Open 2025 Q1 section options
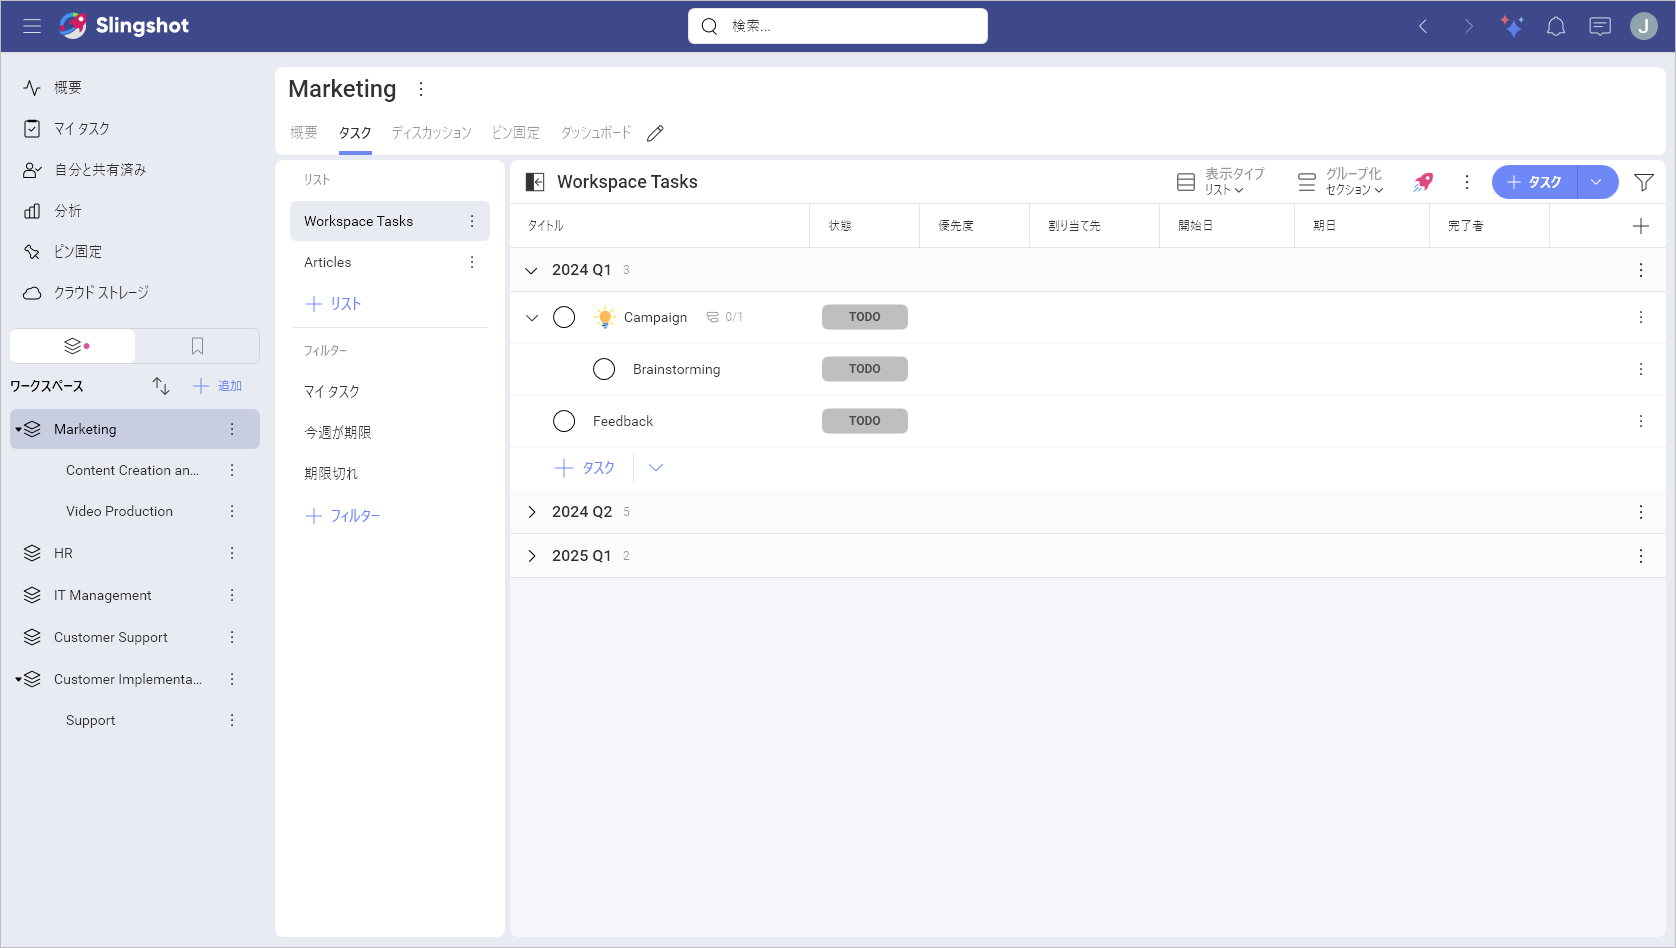The width and height of the screenshot is (1676, 948). click(1641, 556)
